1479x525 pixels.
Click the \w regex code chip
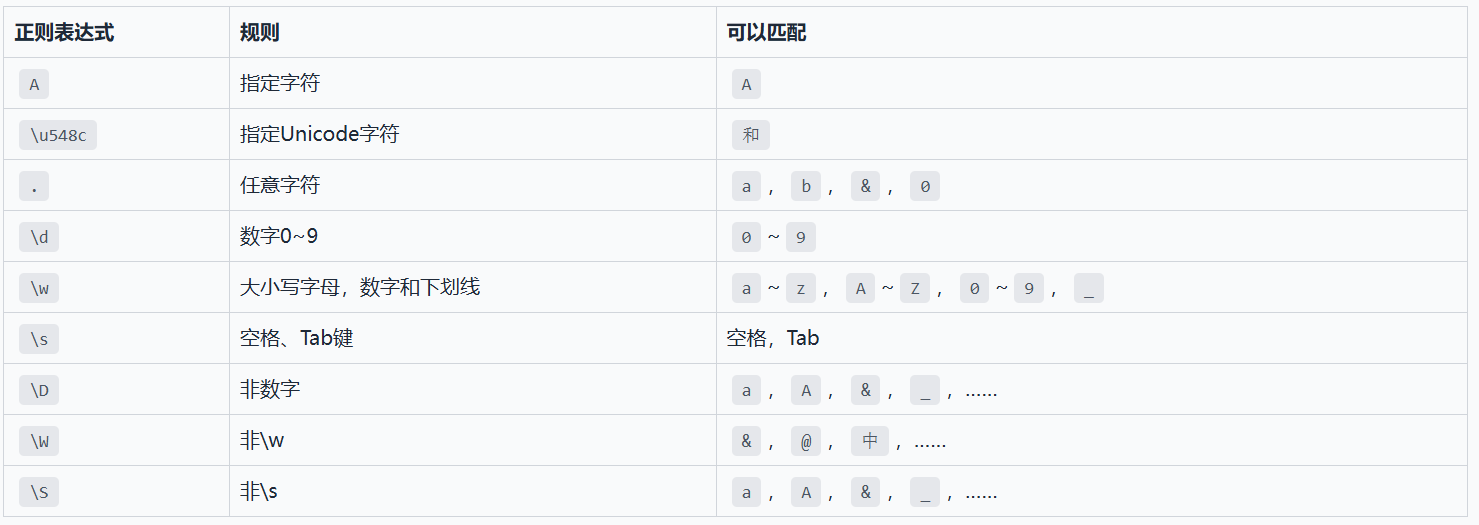coord(39,288)
